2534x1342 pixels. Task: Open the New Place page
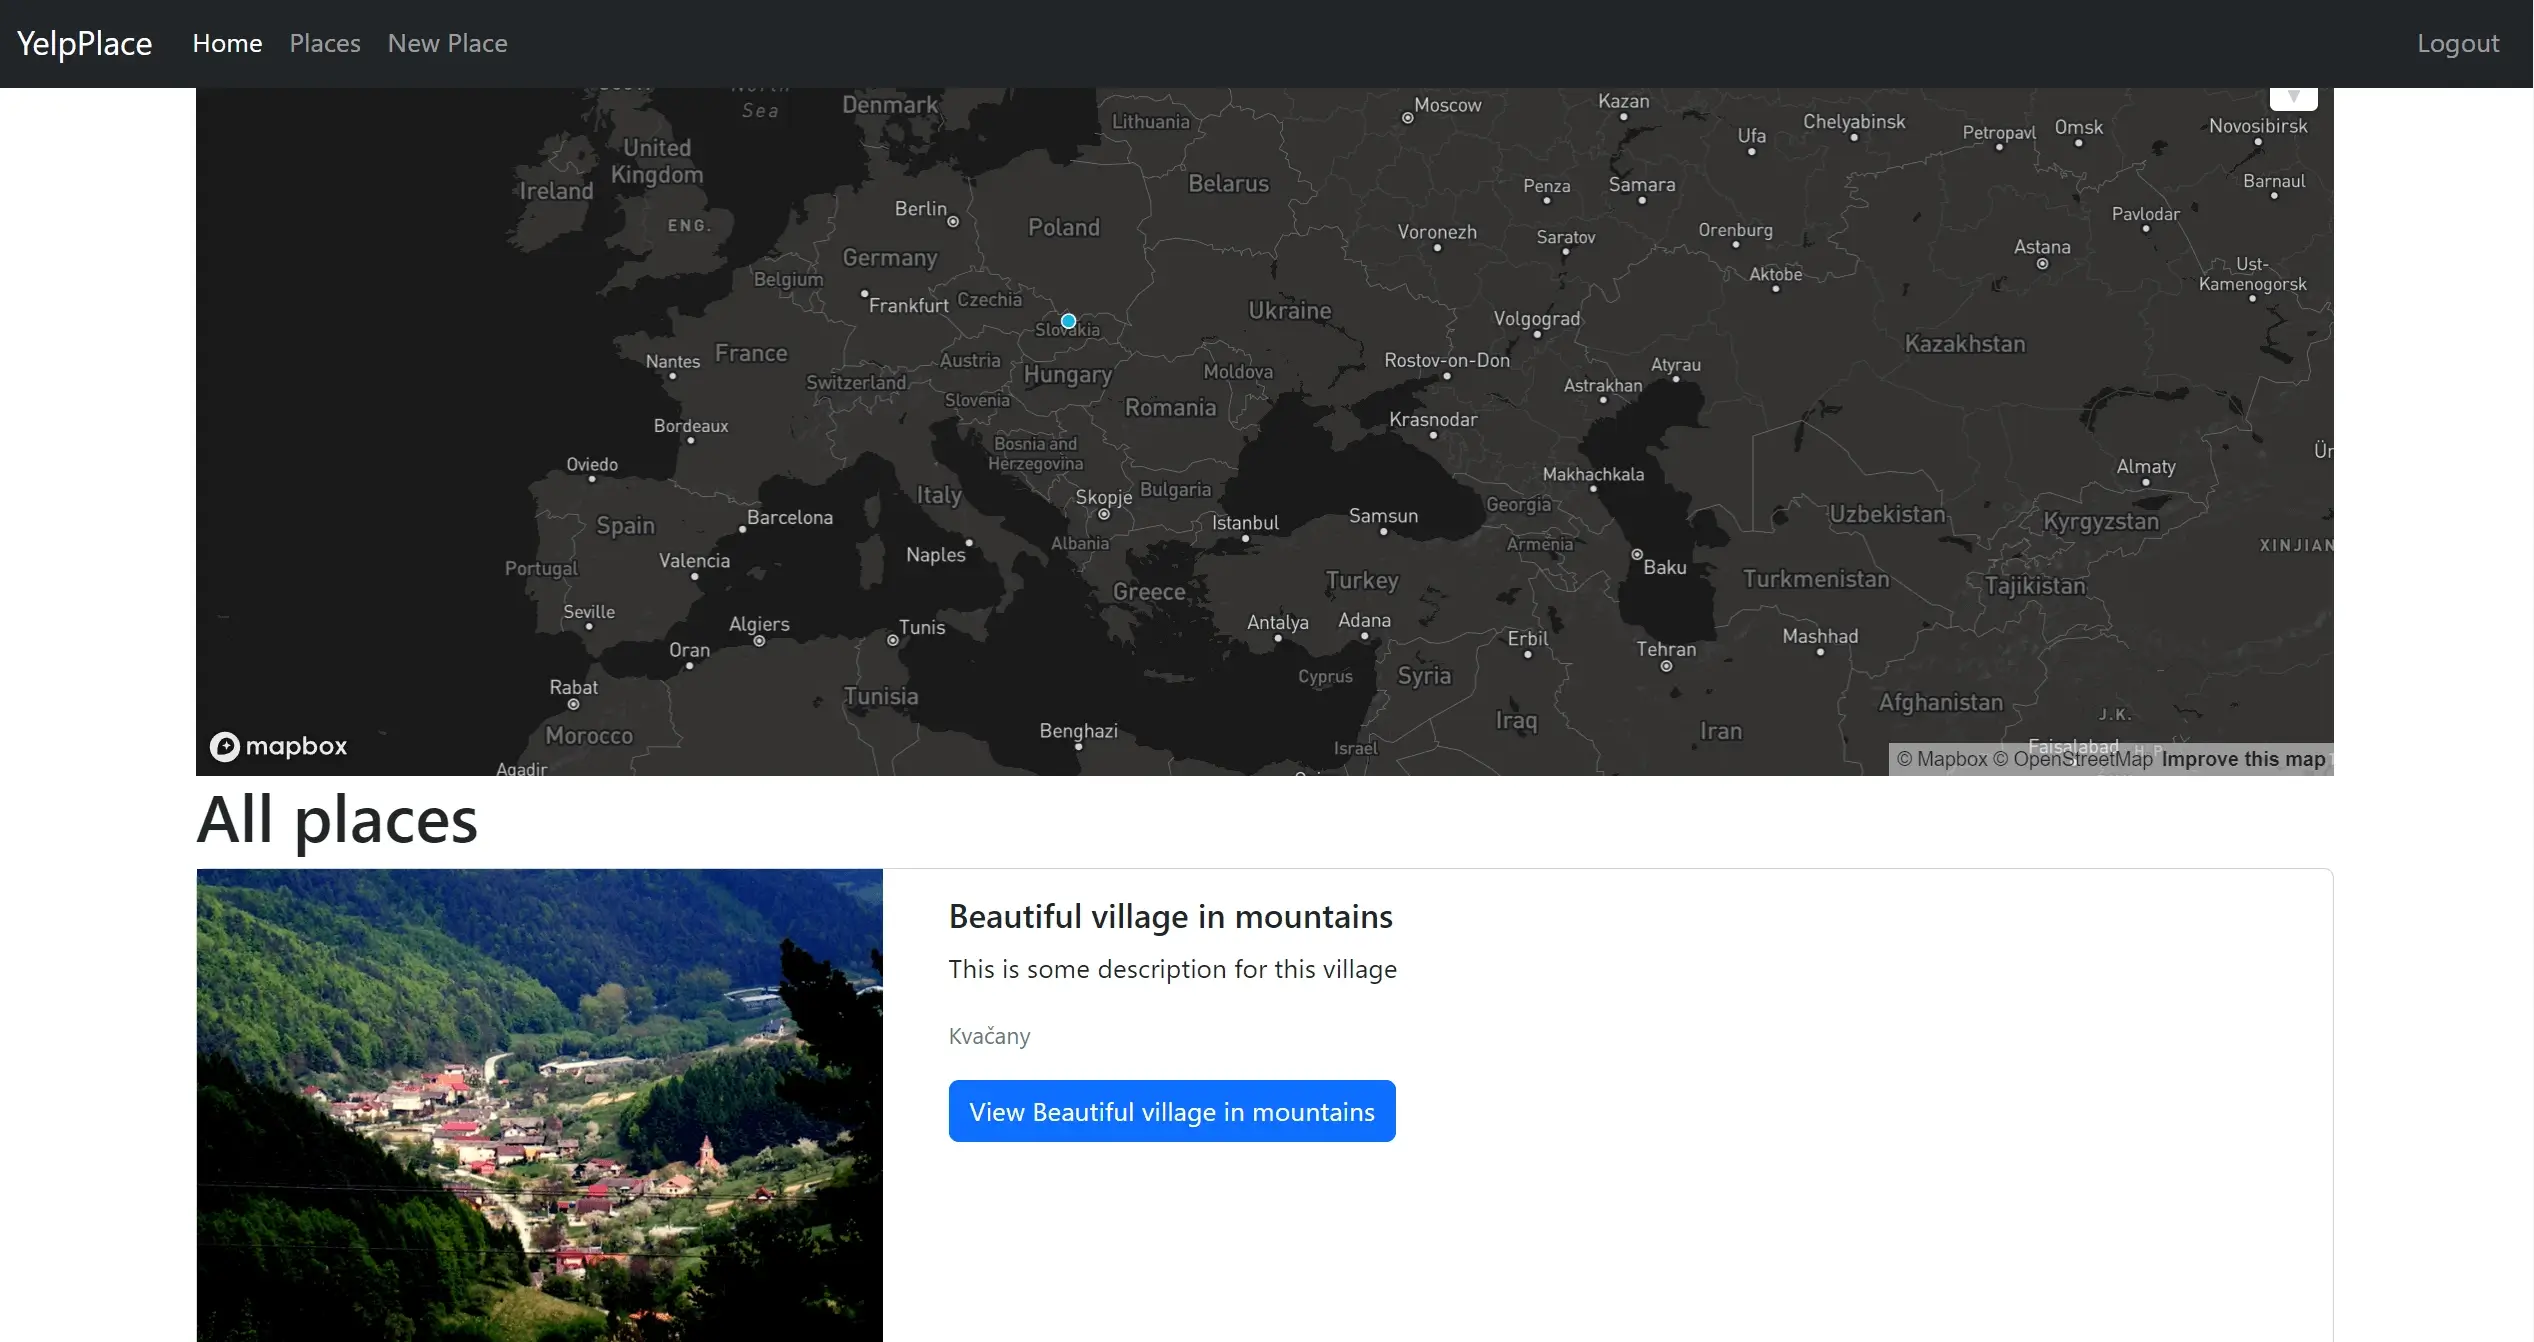447,43
